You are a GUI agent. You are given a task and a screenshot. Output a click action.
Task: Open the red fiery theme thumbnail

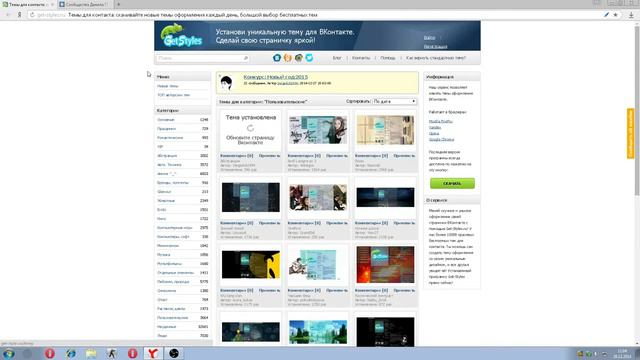pyautogui.click(x=385, y=264)
